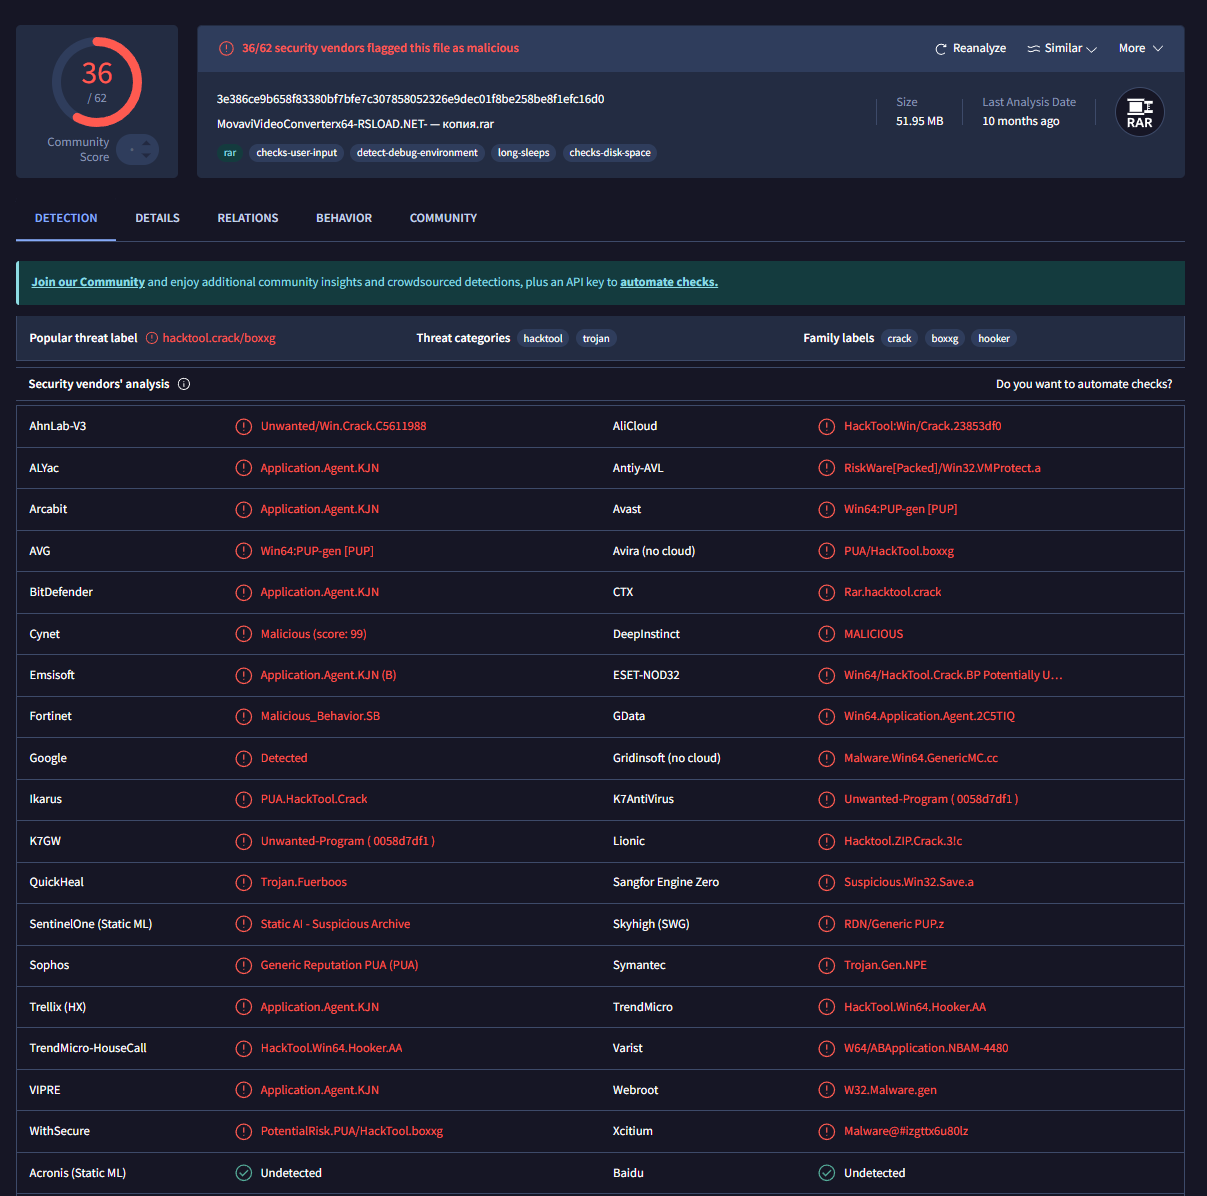Select the trojan threat category chip
This screenshot has height=1196, width=1207.
(x=596, y=338)
